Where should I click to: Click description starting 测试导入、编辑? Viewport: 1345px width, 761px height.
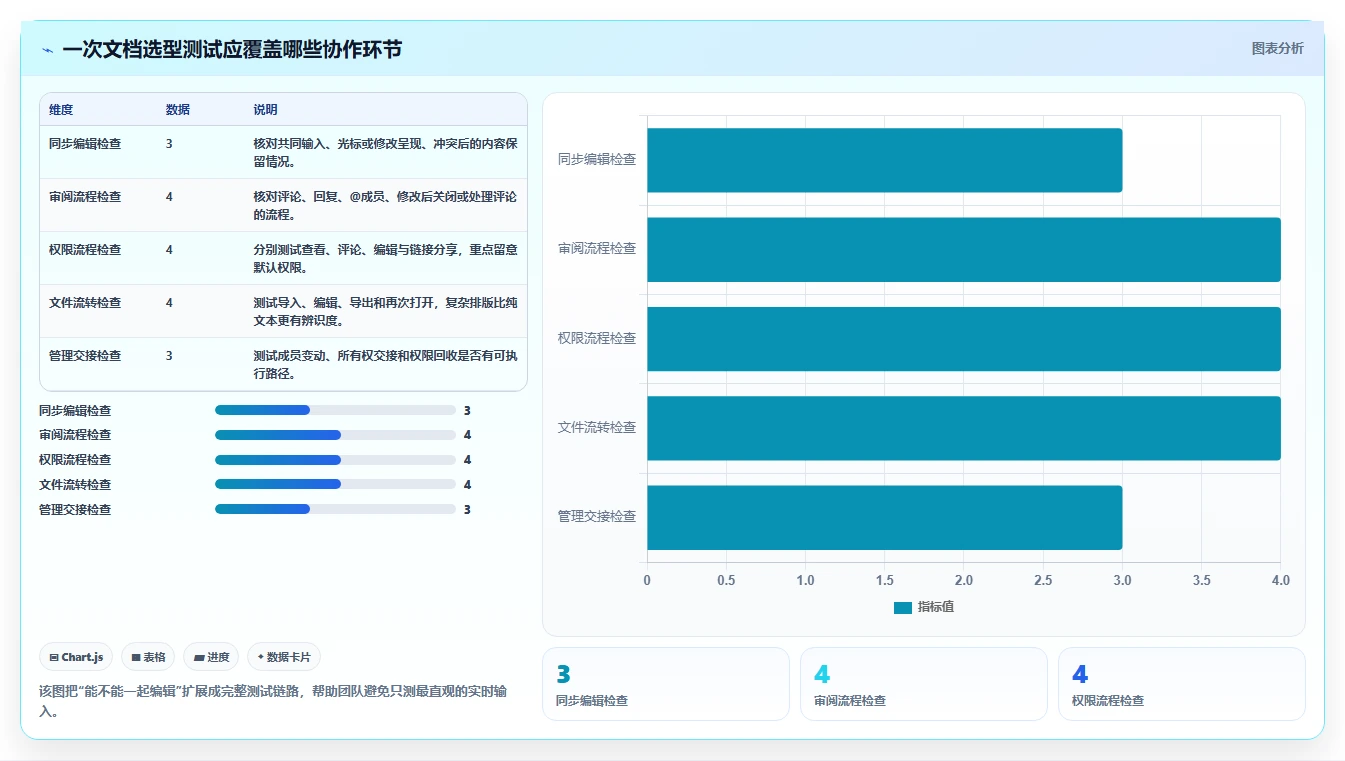[385, 312]
